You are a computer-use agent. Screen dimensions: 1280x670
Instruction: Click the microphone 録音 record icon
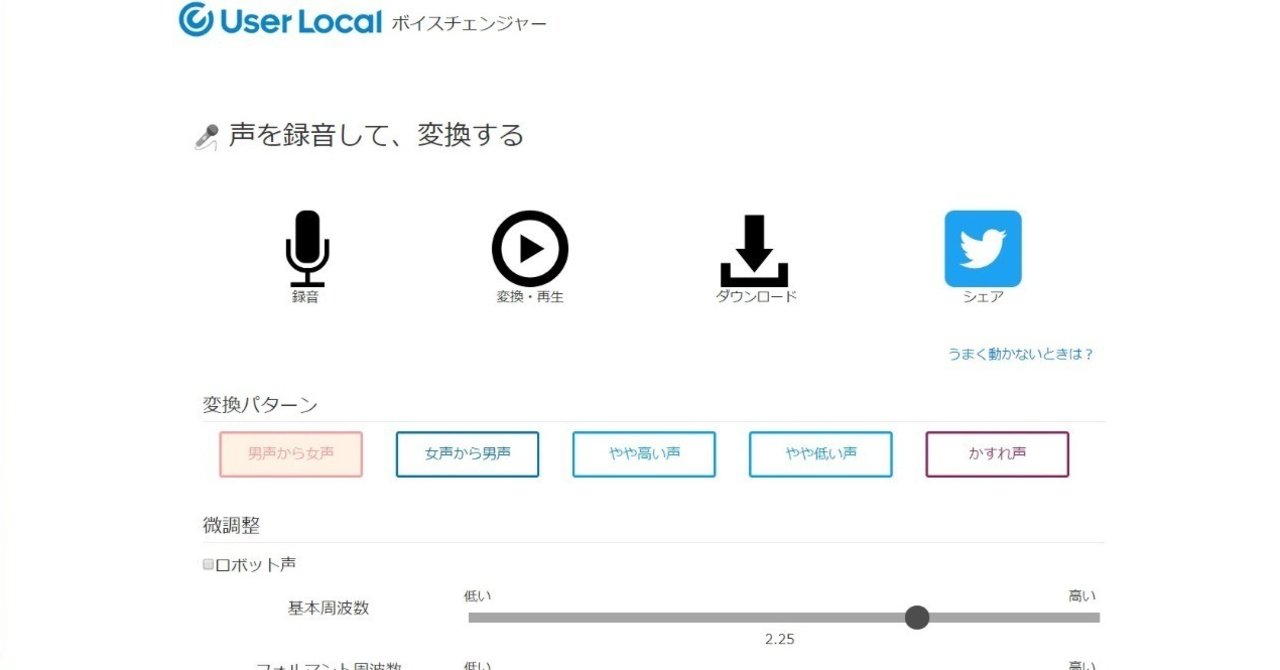pos(307,248)
